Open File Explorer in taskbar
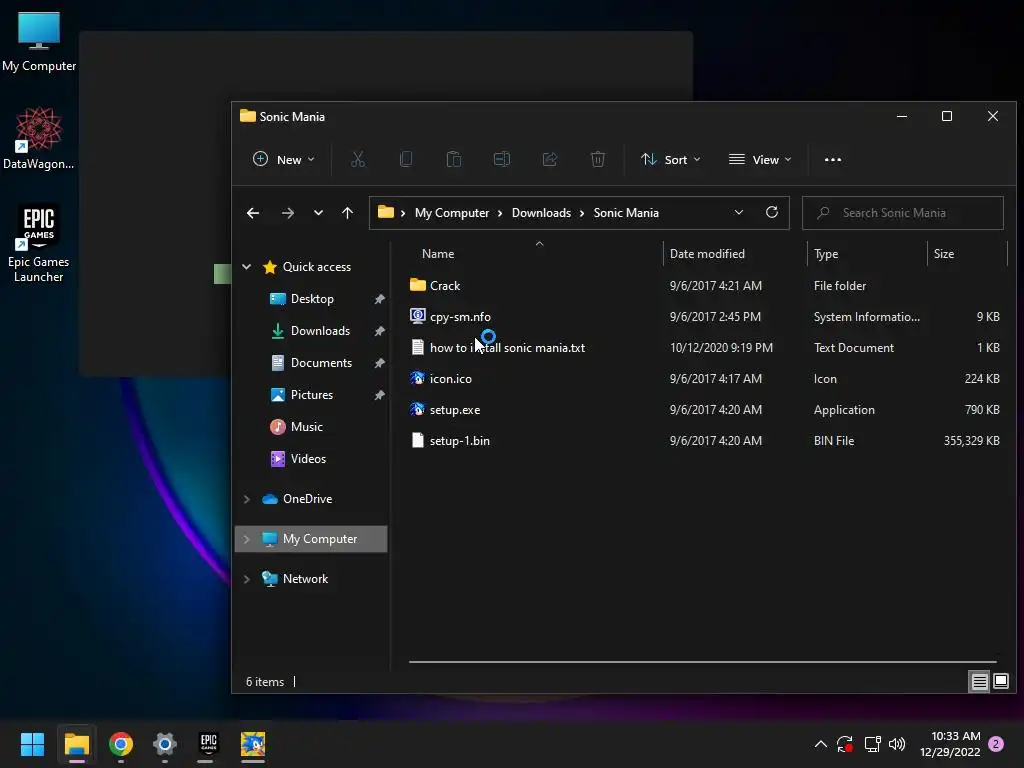Image resolution: width=1024 pixels, height=768 pixels. [76, 744]
